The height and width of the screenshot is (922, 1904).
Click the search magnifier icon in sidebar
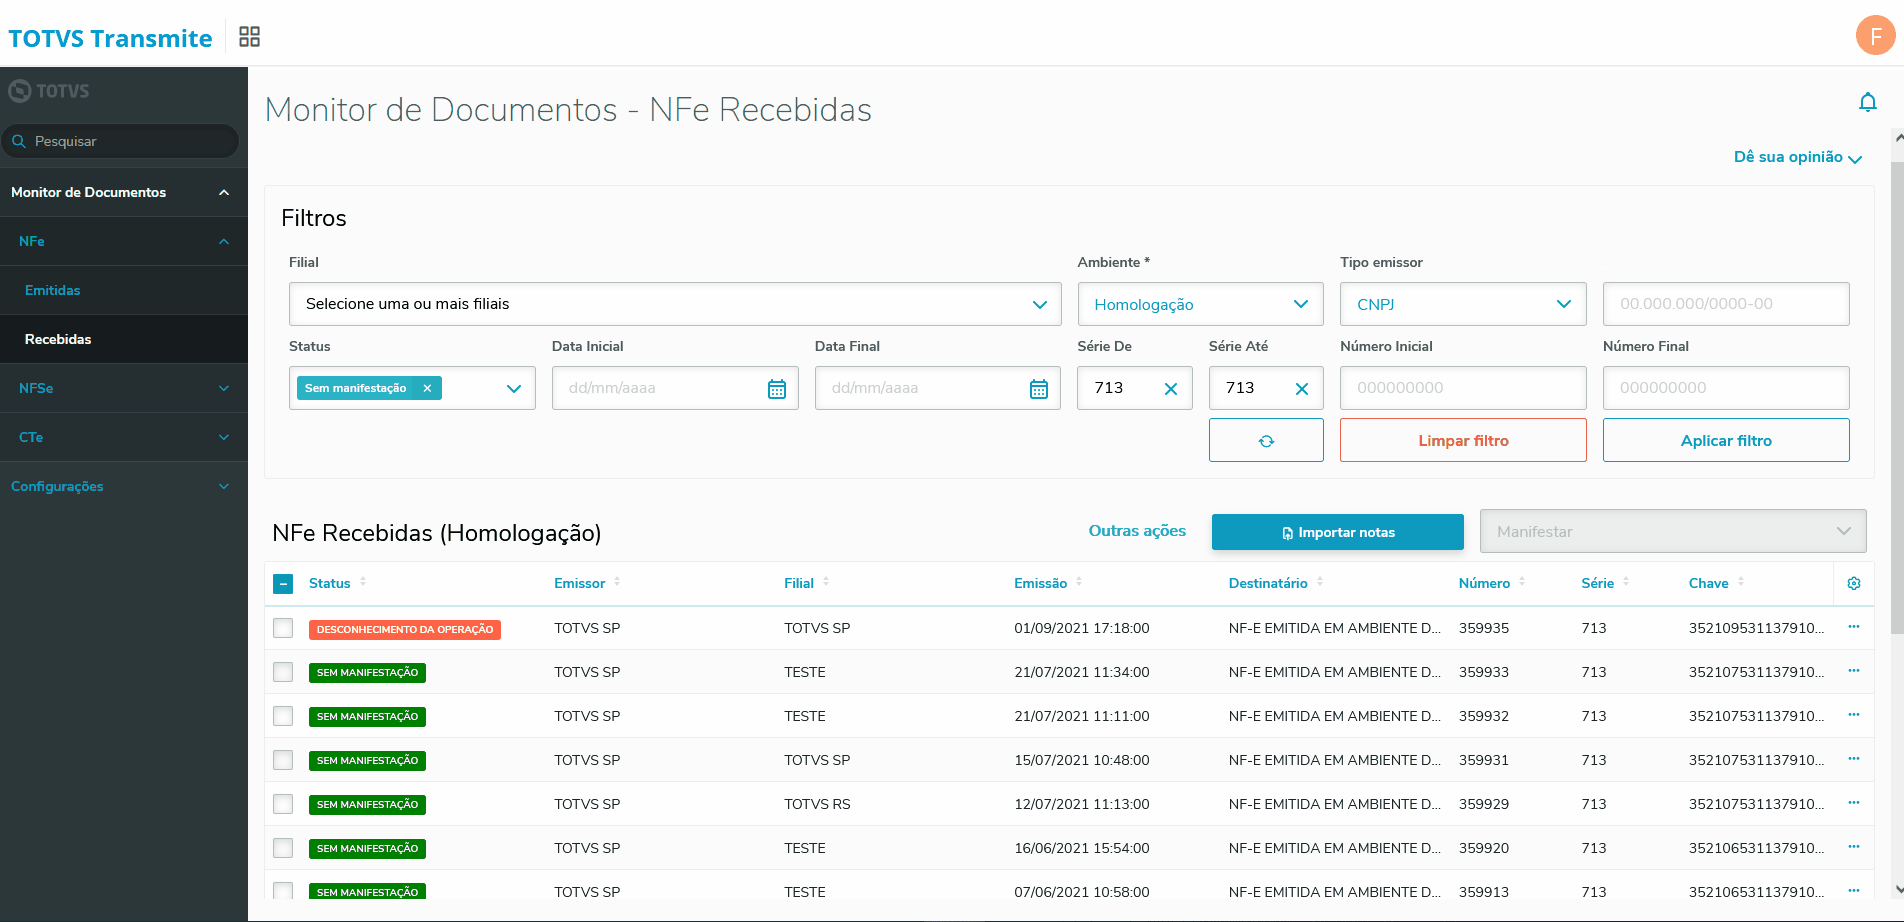[x=19, y=141]
